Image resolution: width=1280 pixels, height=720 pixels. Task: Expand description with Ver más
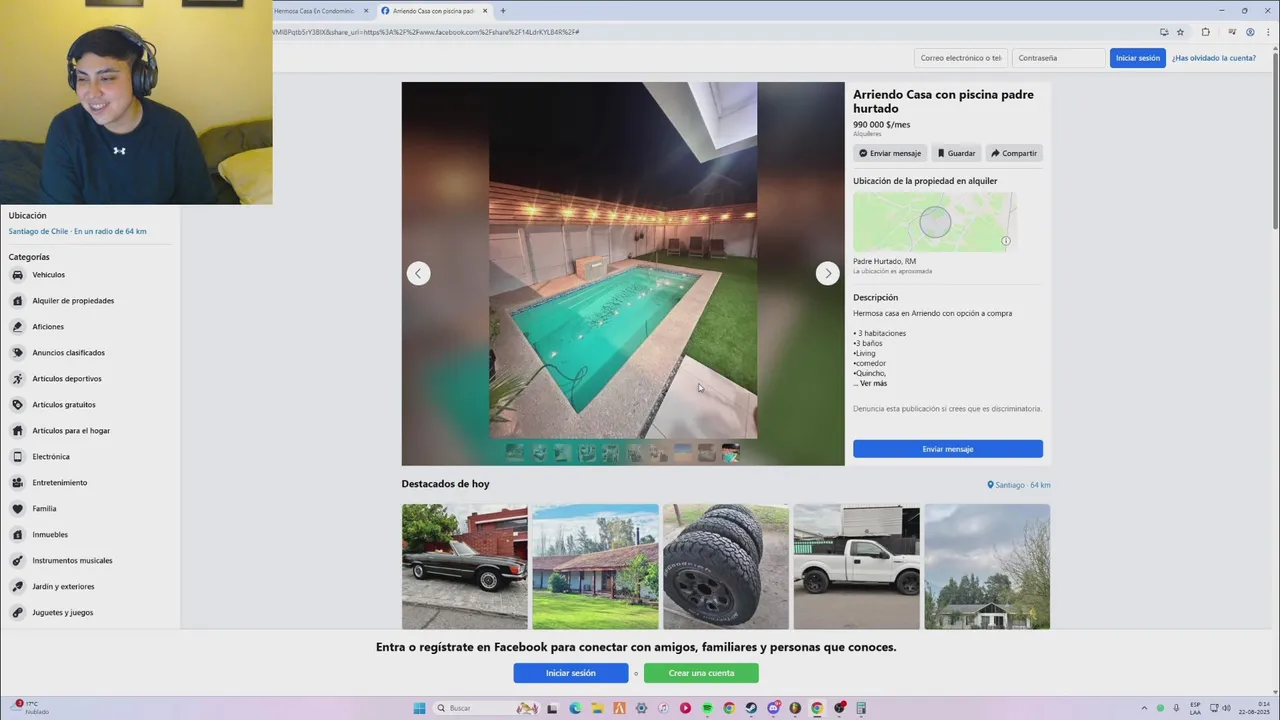pos(873,383)
